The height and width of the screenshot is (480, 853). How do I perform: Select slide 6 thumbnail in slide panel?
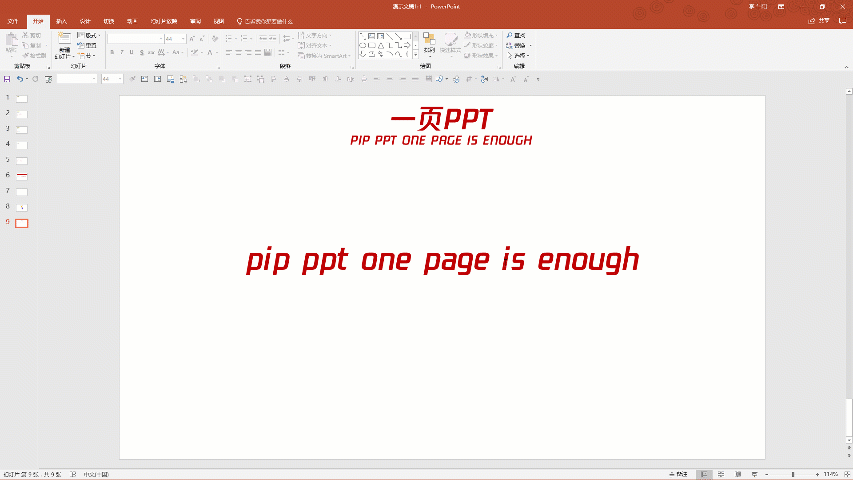coord(21,175)
